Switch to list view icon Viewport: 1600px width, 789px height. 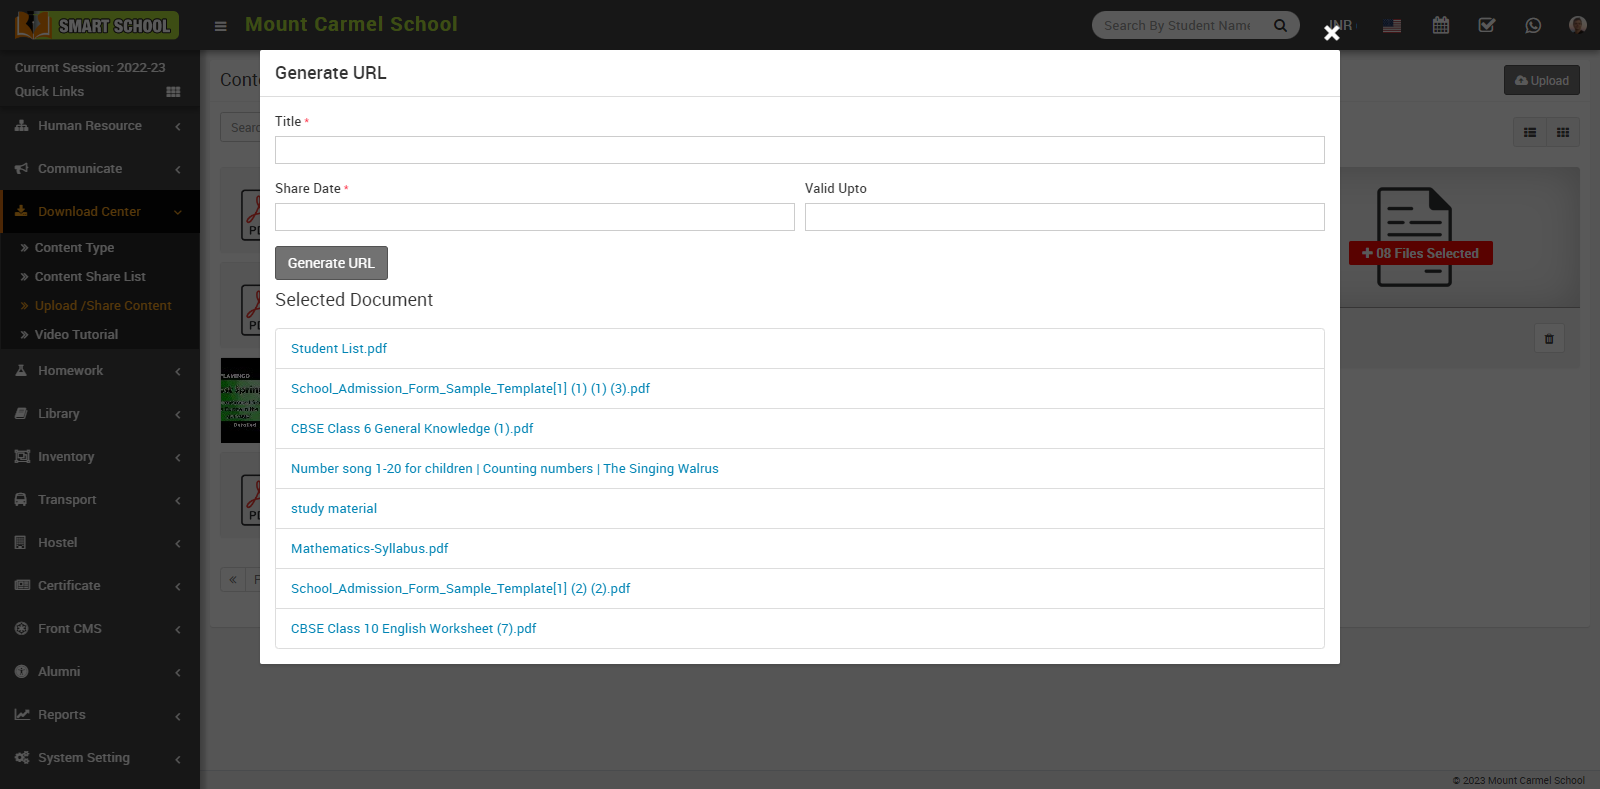tap(1530, 132)
